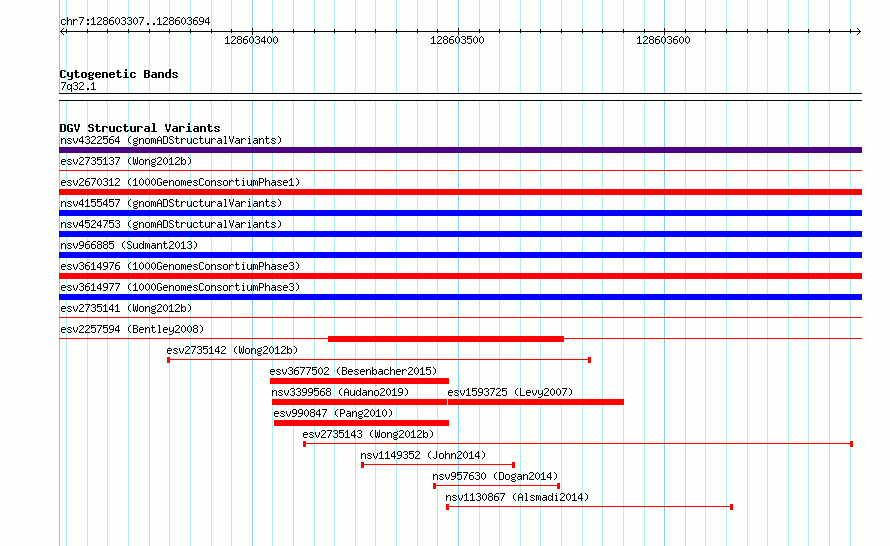This screenshot has height=546, width=890.
Task: Select the esv2735142 thin red variant line
Action: (x=379, y=360)
